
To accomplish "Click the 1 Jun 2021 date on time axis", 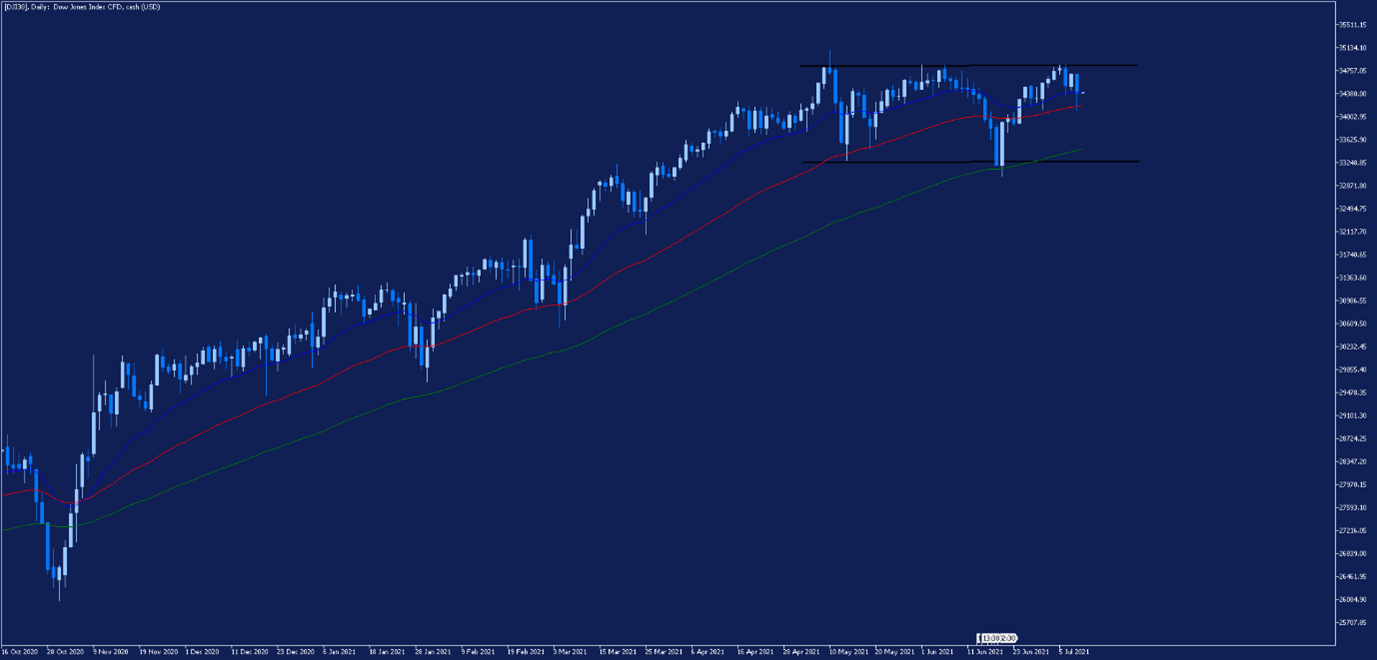I will (x=939, y=650).
